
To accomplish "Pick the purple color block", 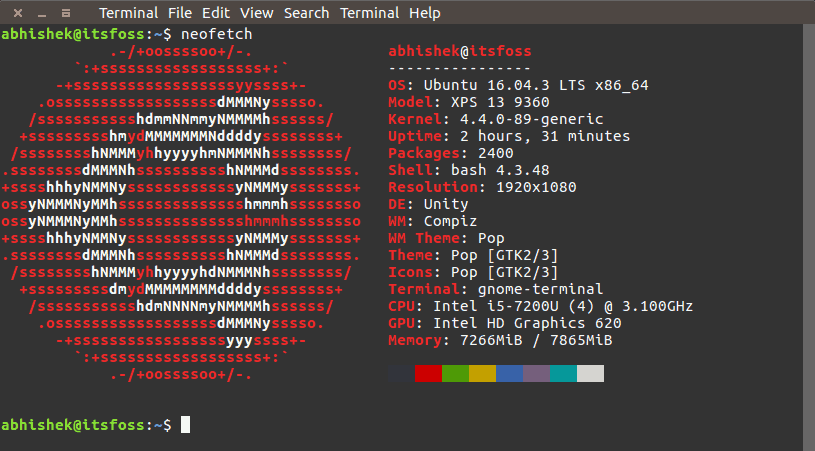I will click(x=536, y=373).
